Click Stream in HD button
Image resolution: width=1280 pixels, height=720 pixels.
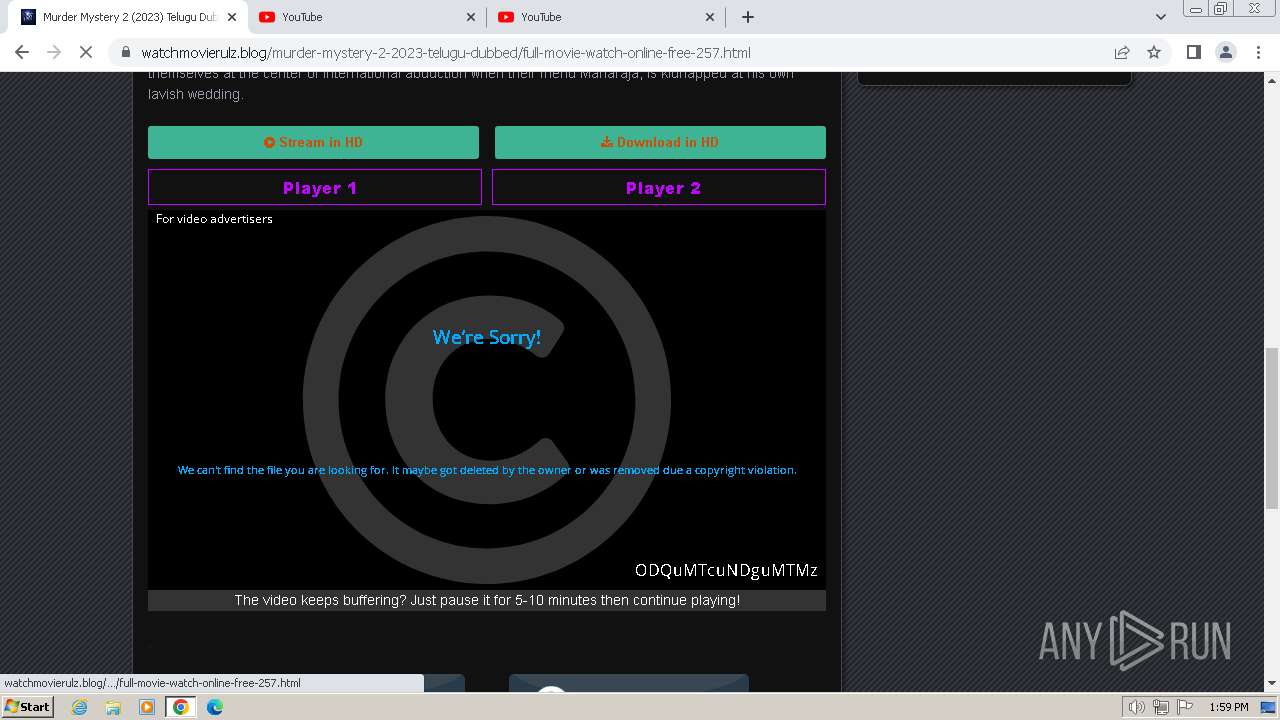313,142
